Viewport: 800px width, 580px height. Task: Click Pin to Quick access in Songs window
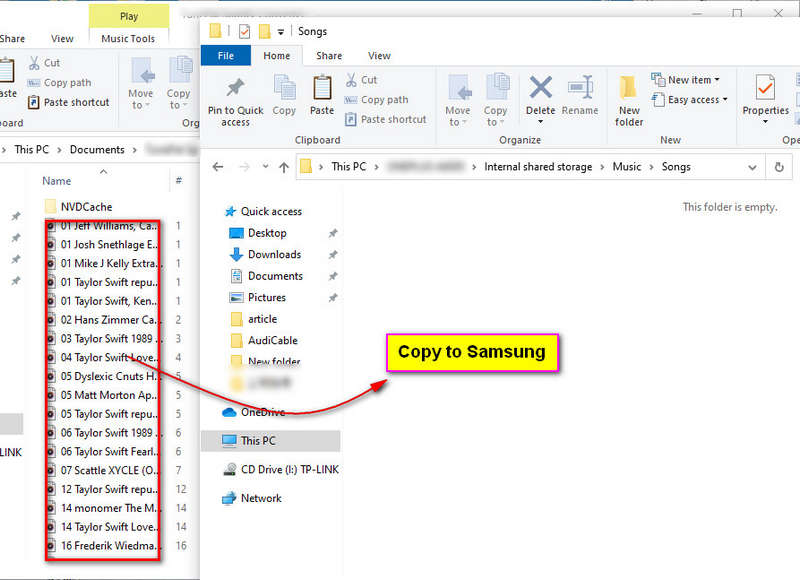pos(235,102)
